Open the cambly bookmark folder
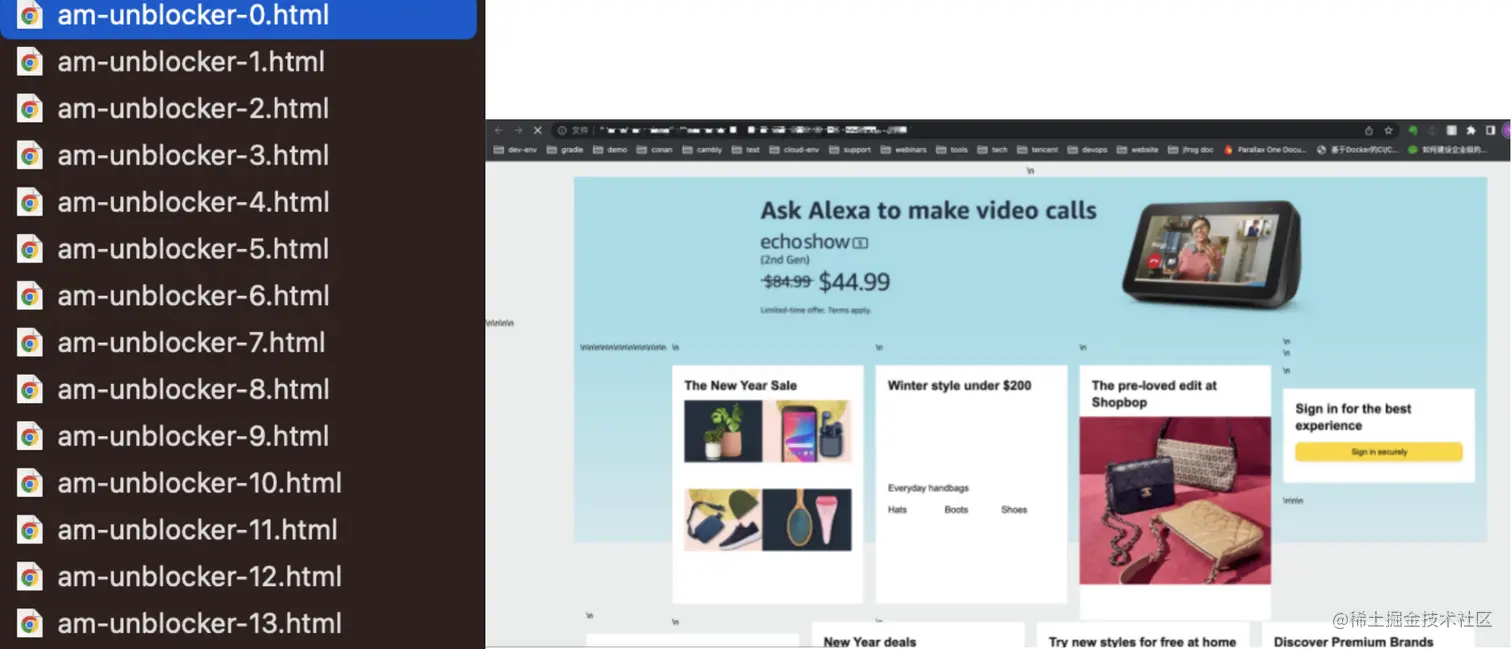This screenshot has height=649, width=1512. tap(702, 150)
